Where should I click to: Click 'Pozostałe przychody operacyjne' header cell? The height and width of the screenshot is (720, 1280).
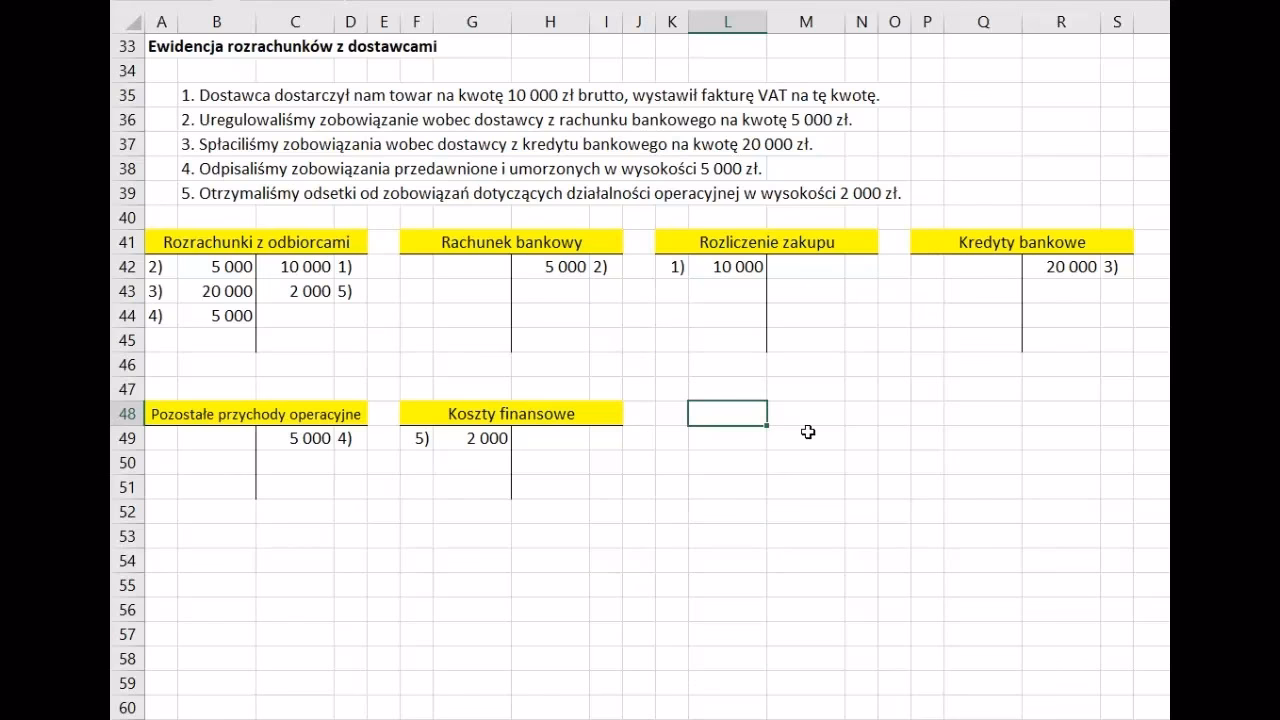256,414
